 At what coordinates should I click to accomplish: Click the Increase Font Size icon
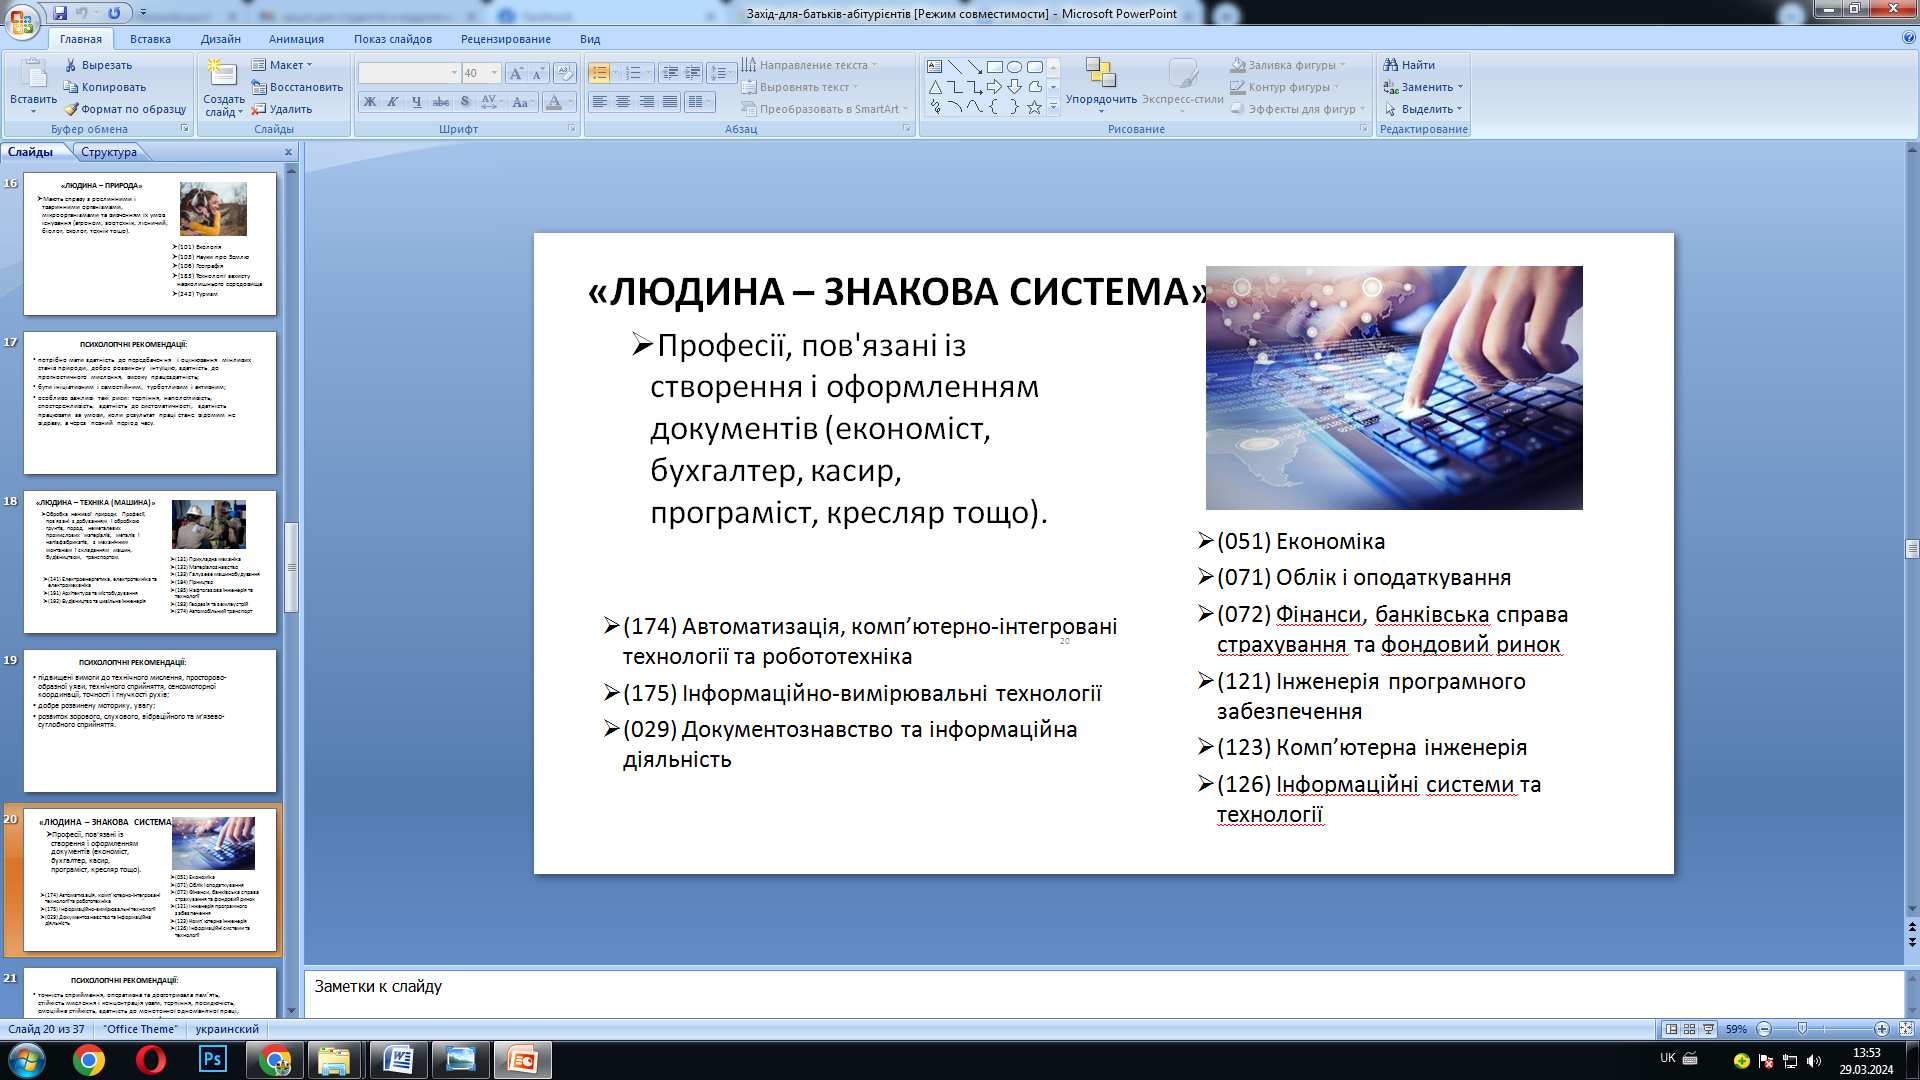point(515,73)
